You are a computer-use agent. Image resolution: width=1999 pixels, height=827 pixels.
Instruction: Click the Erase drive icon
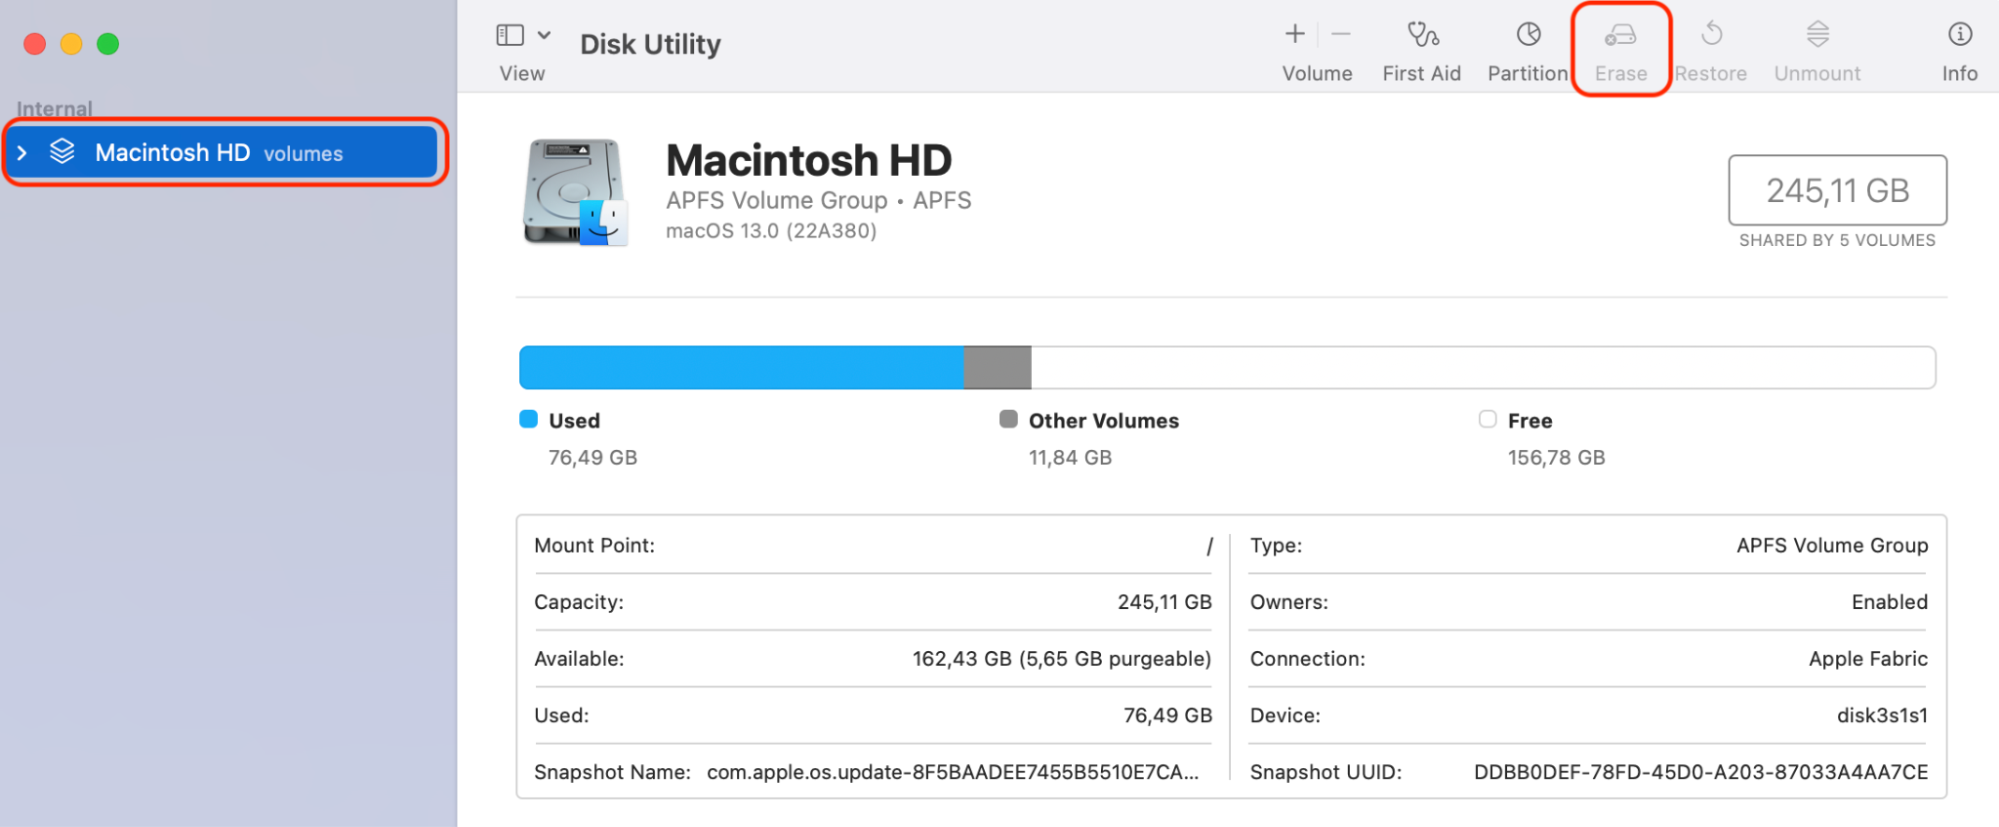pyautogui.click(x=1620, y=36)
